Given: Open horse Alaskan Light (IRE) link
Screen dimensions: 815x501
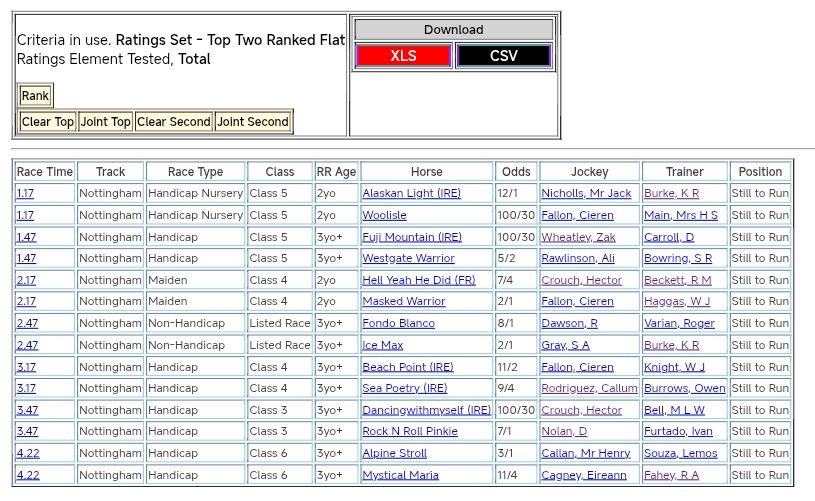Looking at the screenshot, I should click(x=412, y=194).
